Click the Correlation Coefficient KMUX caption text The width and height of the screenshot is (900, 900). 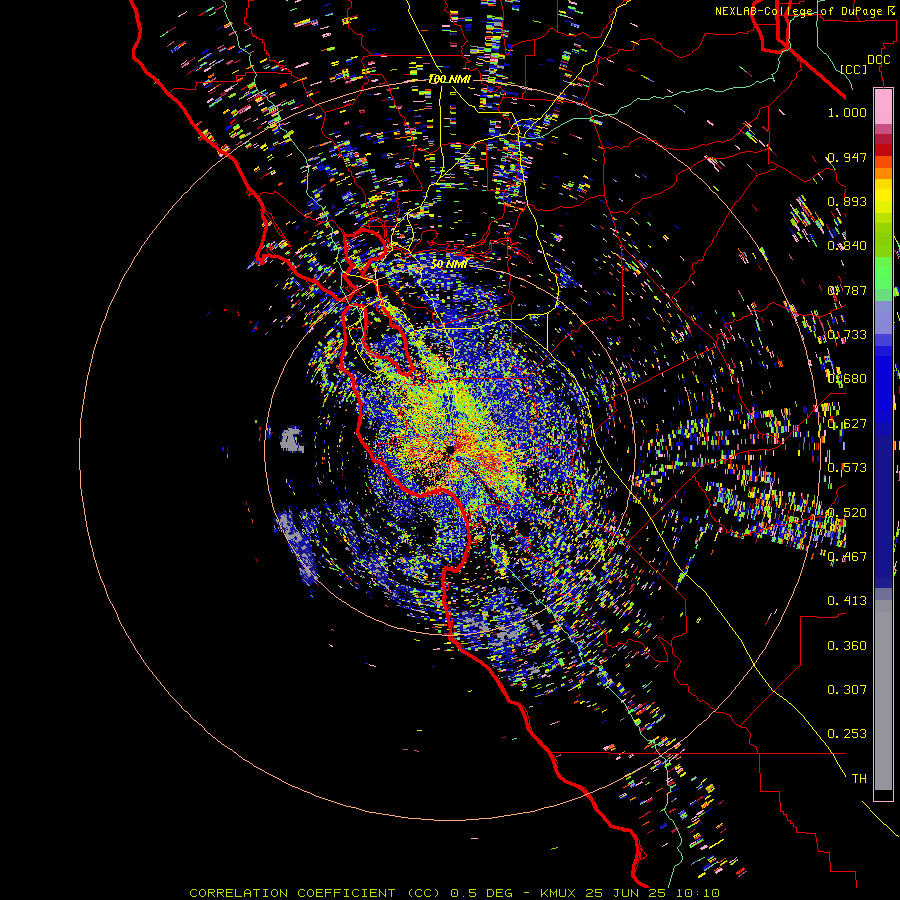455,893
